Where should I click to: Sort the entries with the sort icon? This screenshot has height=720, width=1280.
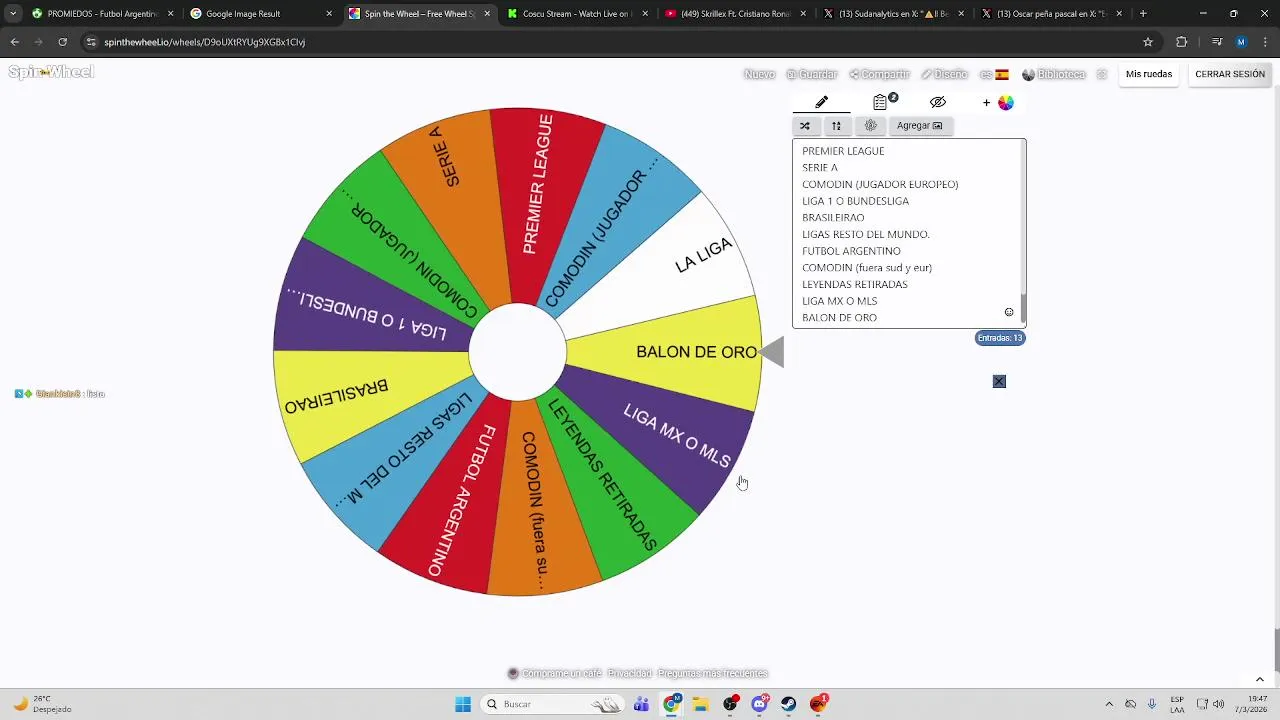tap(836, 125)
